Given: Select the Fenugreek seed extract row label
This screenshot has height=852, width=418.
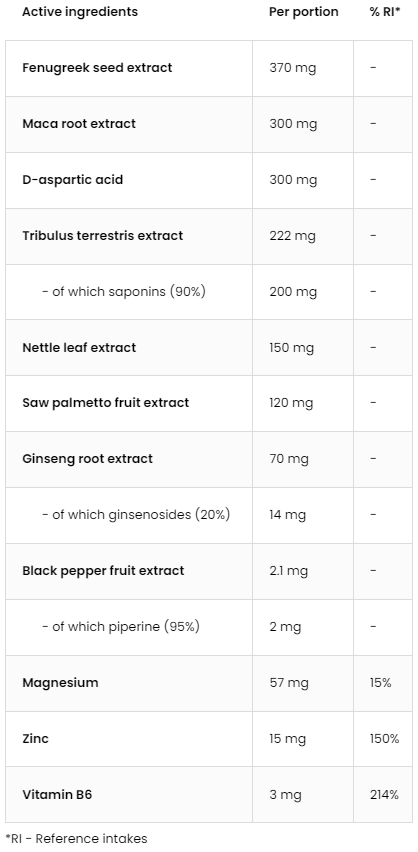Looking at the screenshot, I should tap(97, 68).
